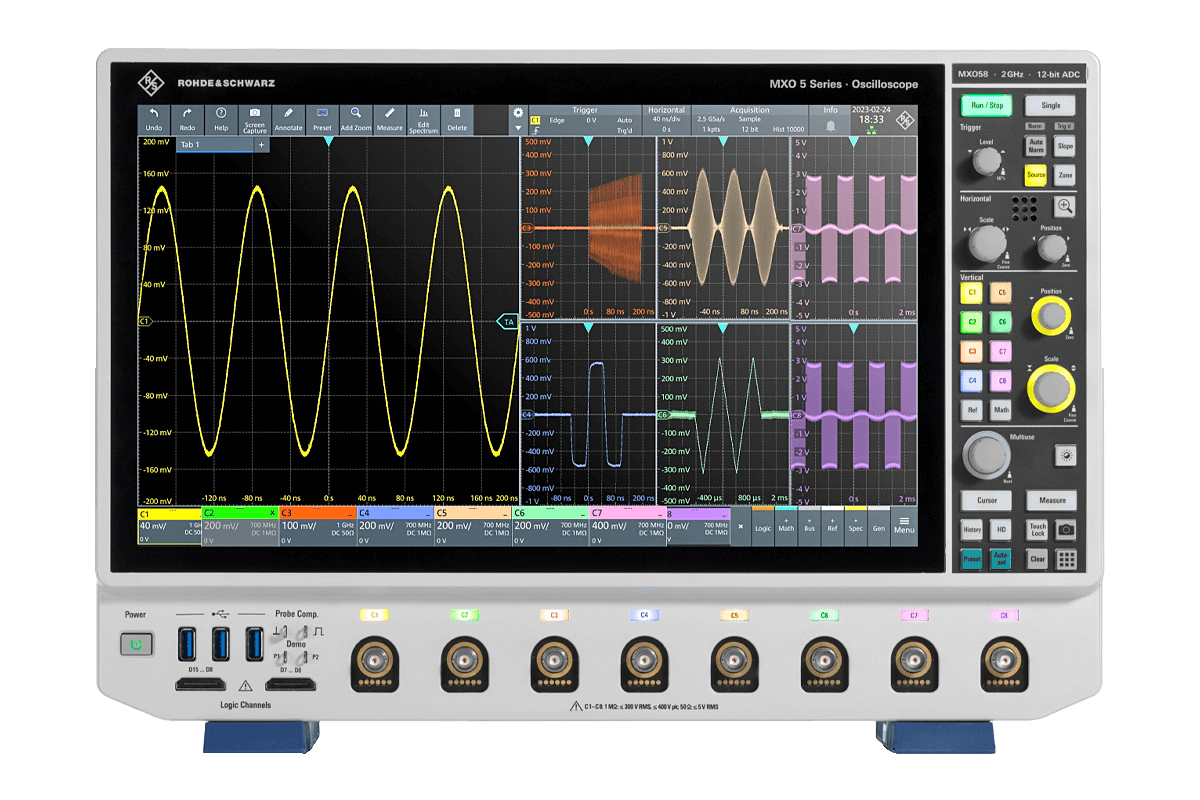The image size is (1200, 800).
Task: Open the Trigger settings panel
Action: pyautogui.click(x=584, y=120)
